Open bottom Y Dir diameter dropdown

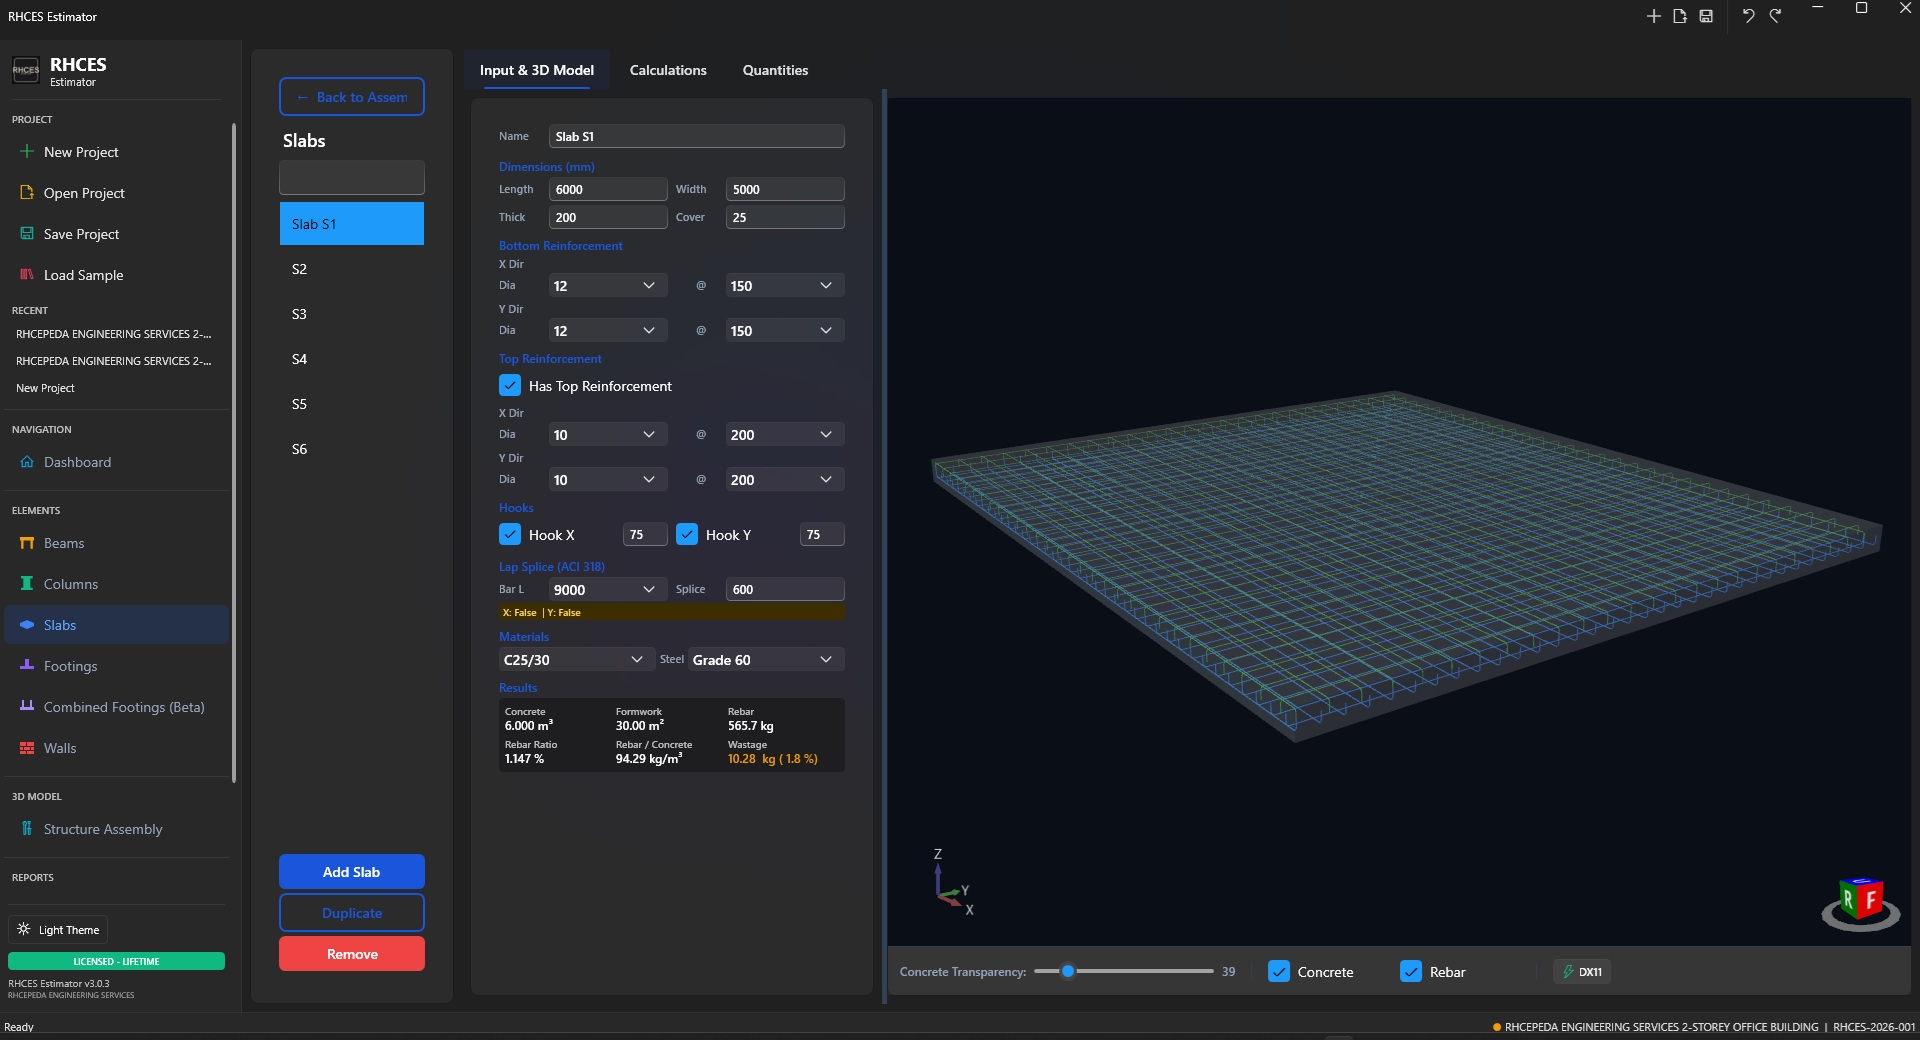607,331
